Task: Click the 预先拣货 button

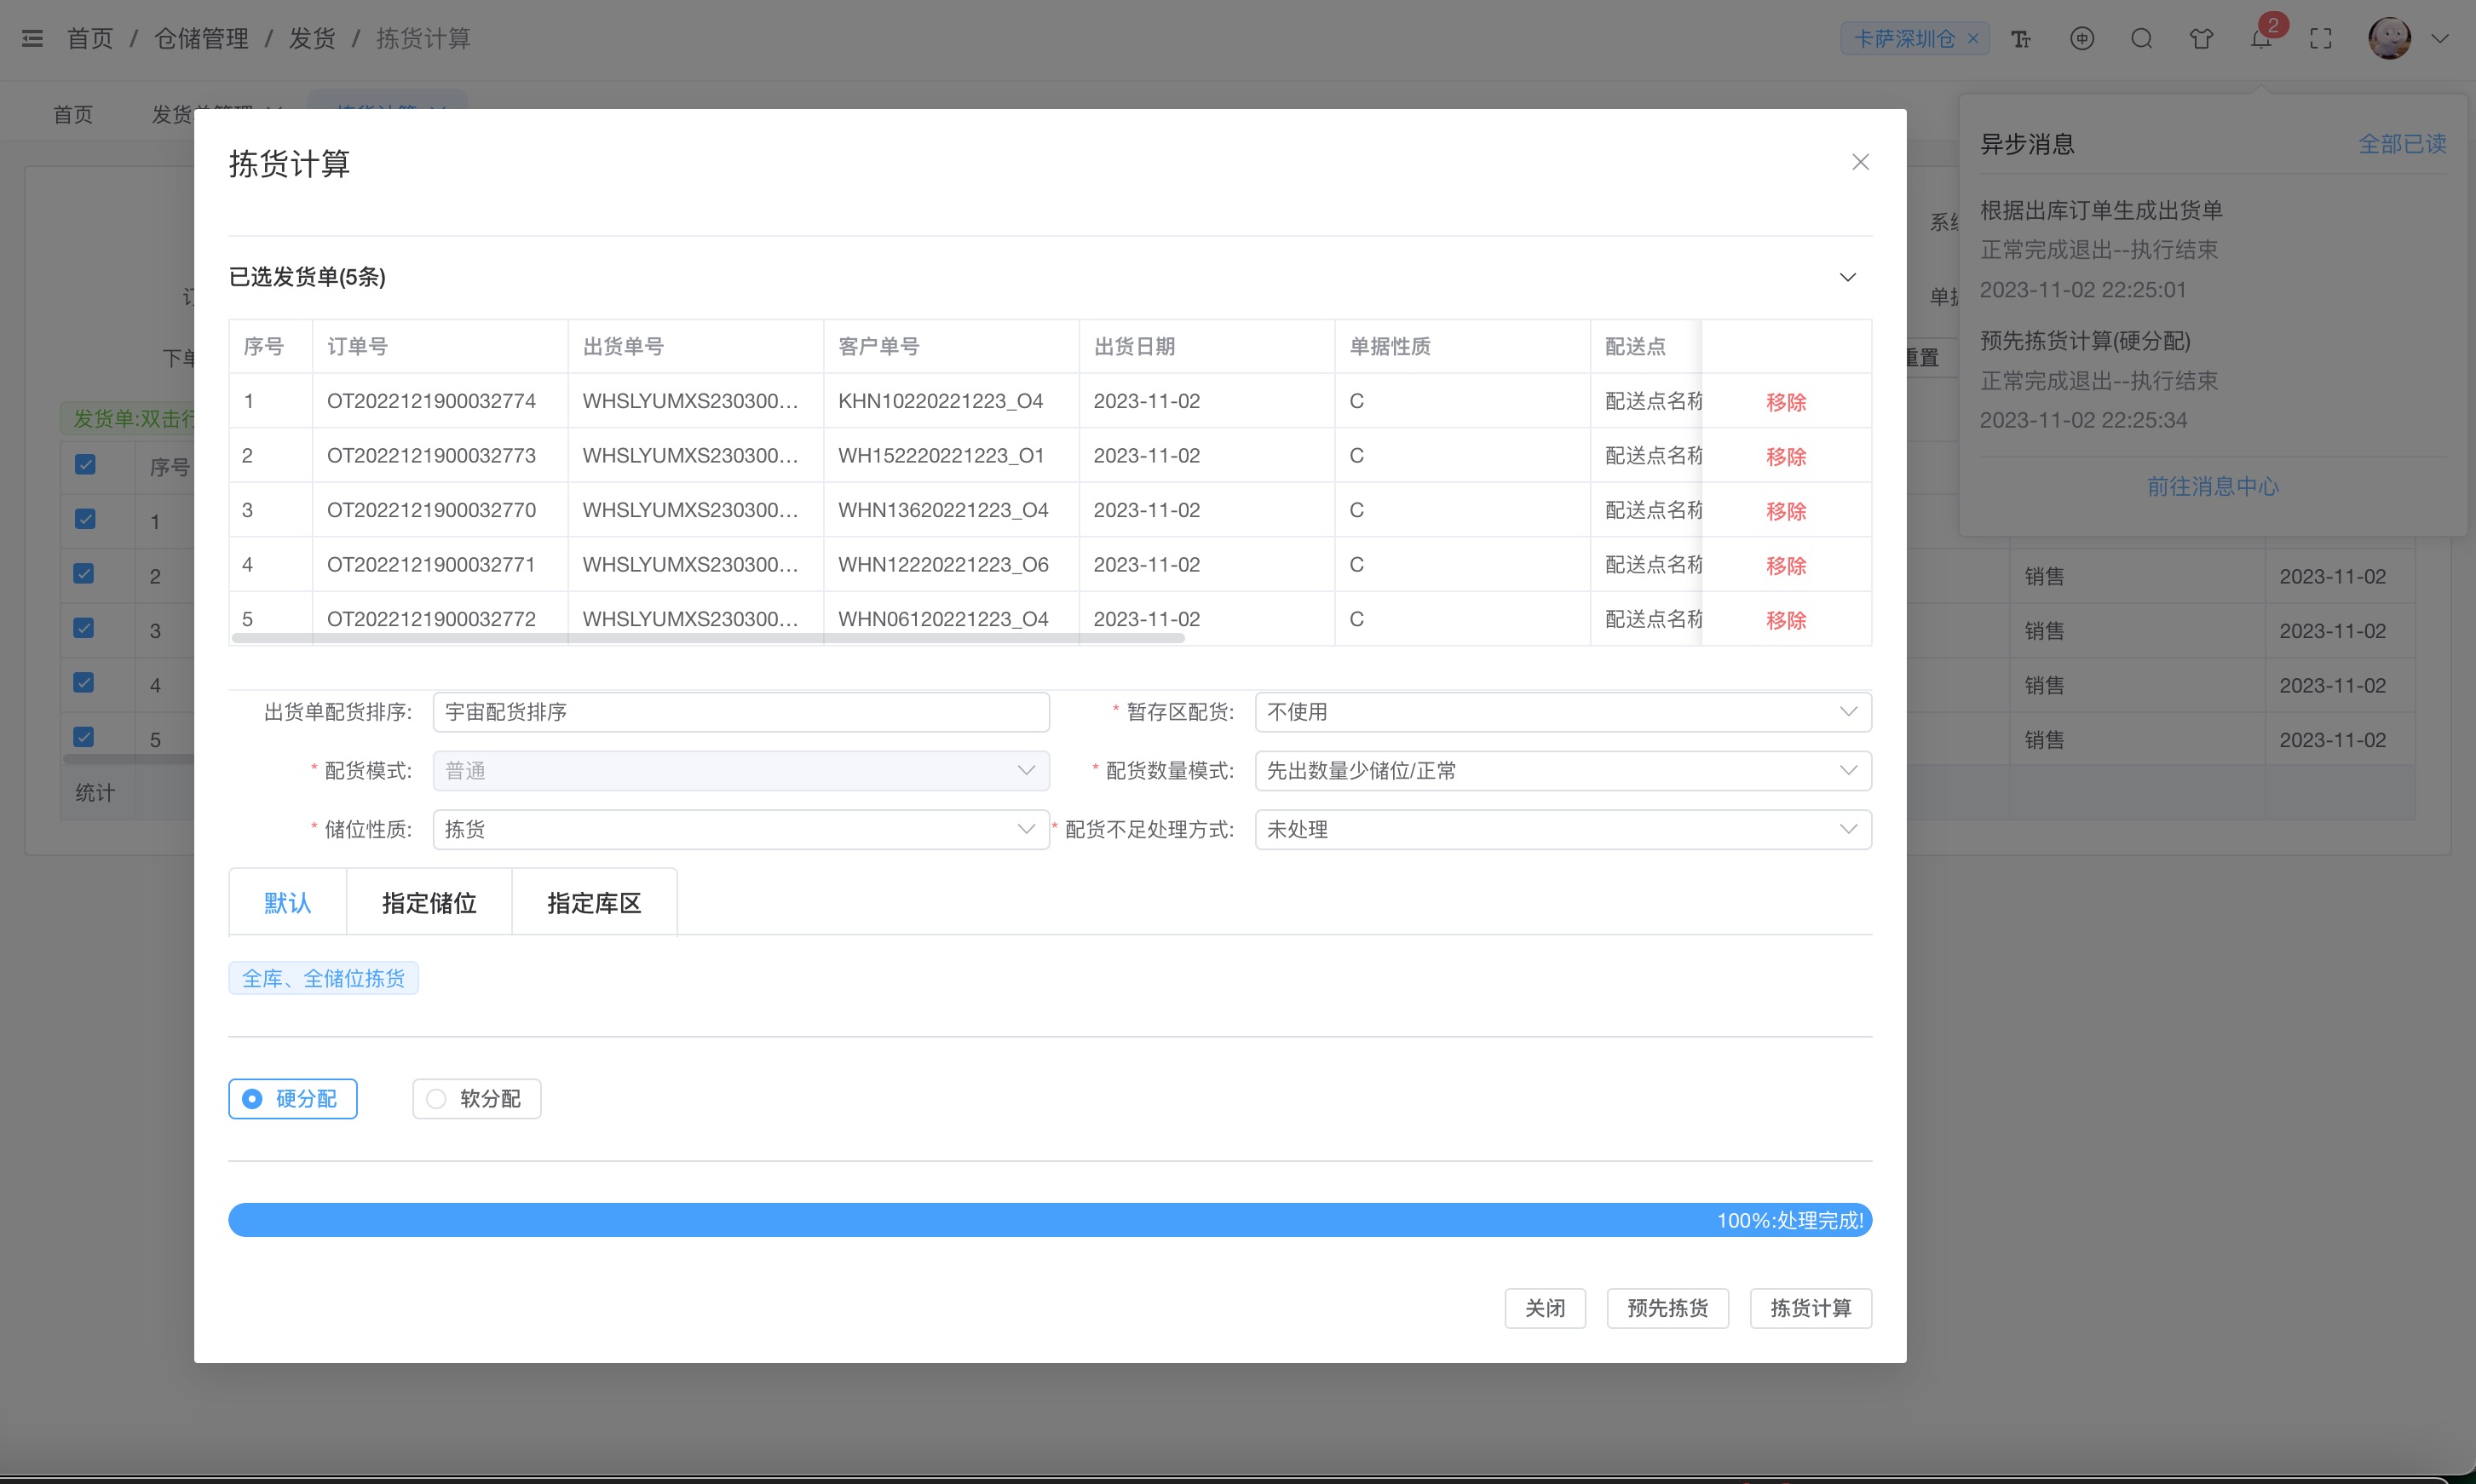Action: (1667, 1308)
